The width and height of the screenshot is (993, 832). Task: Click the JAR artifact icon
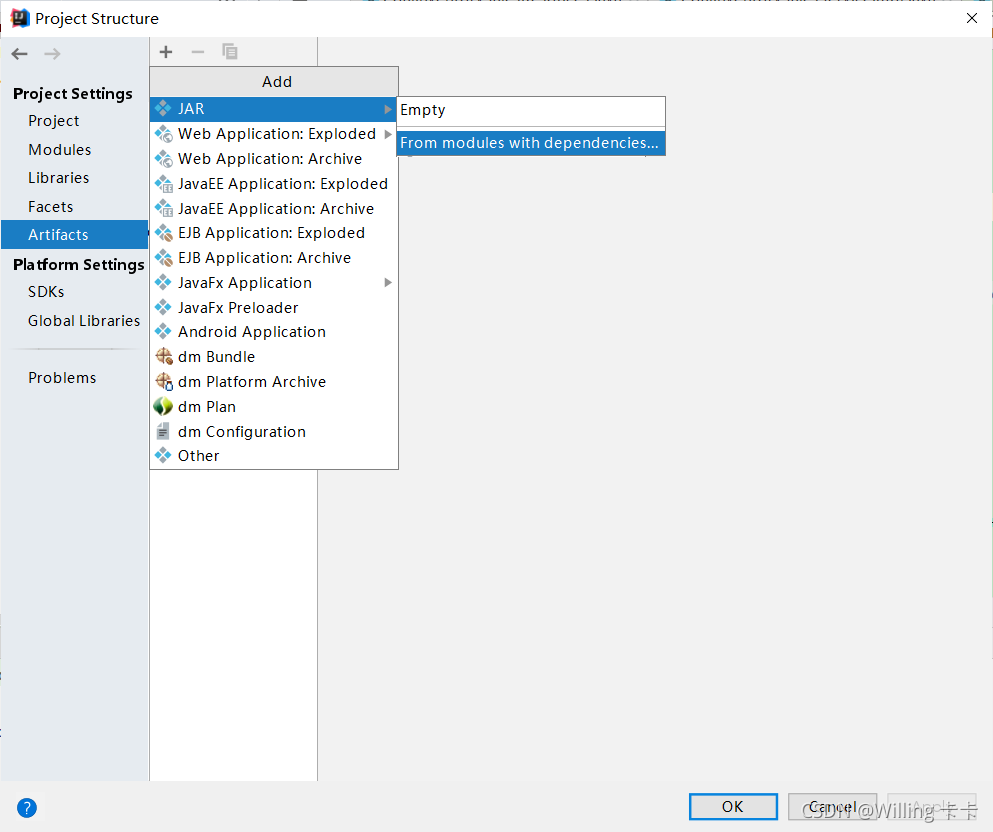click(163, 108)
